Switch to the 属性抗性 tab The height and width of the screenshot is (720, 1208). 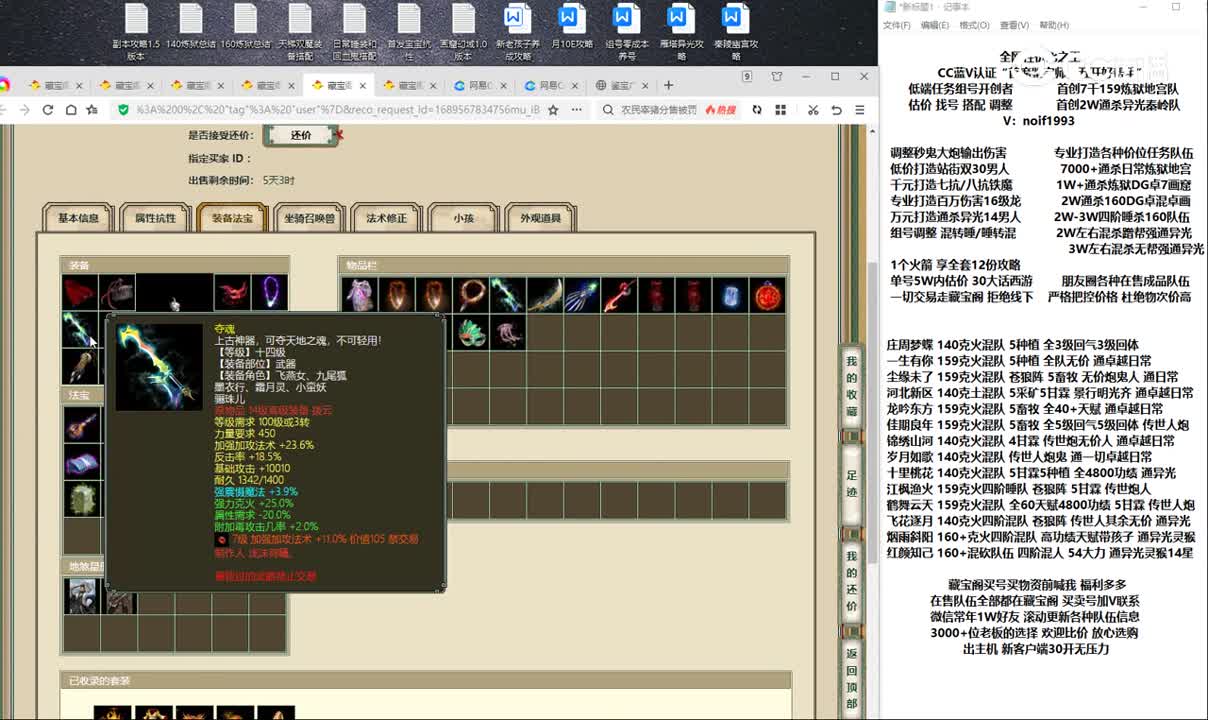(x=155, y=218)
